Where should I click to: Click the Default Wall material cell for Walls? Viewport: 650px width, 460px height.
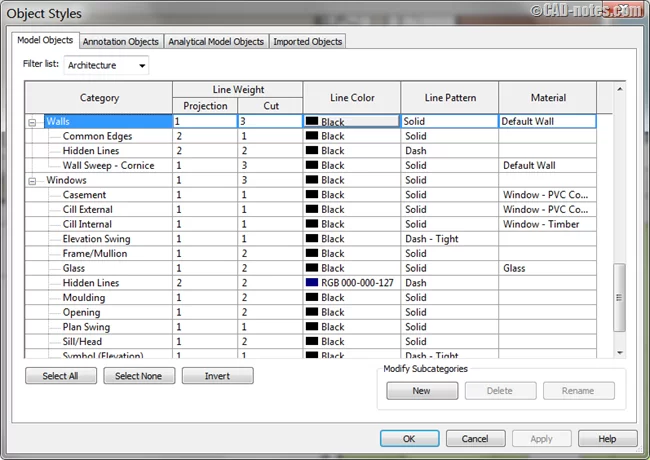coord(546,121)
